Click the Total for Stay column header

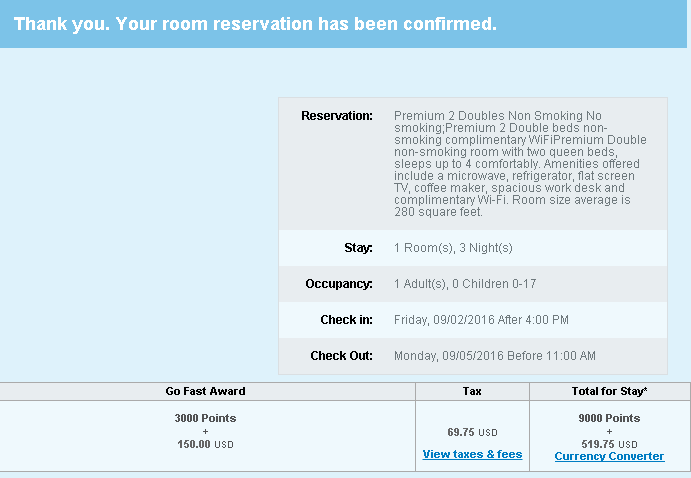pos(610,391)
